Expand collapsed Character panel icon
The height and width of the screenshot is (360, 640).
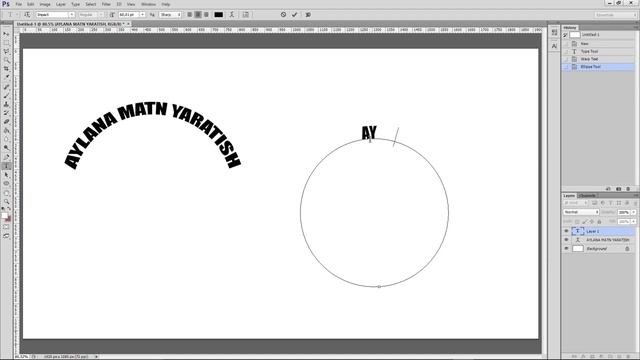pos(554,46)
